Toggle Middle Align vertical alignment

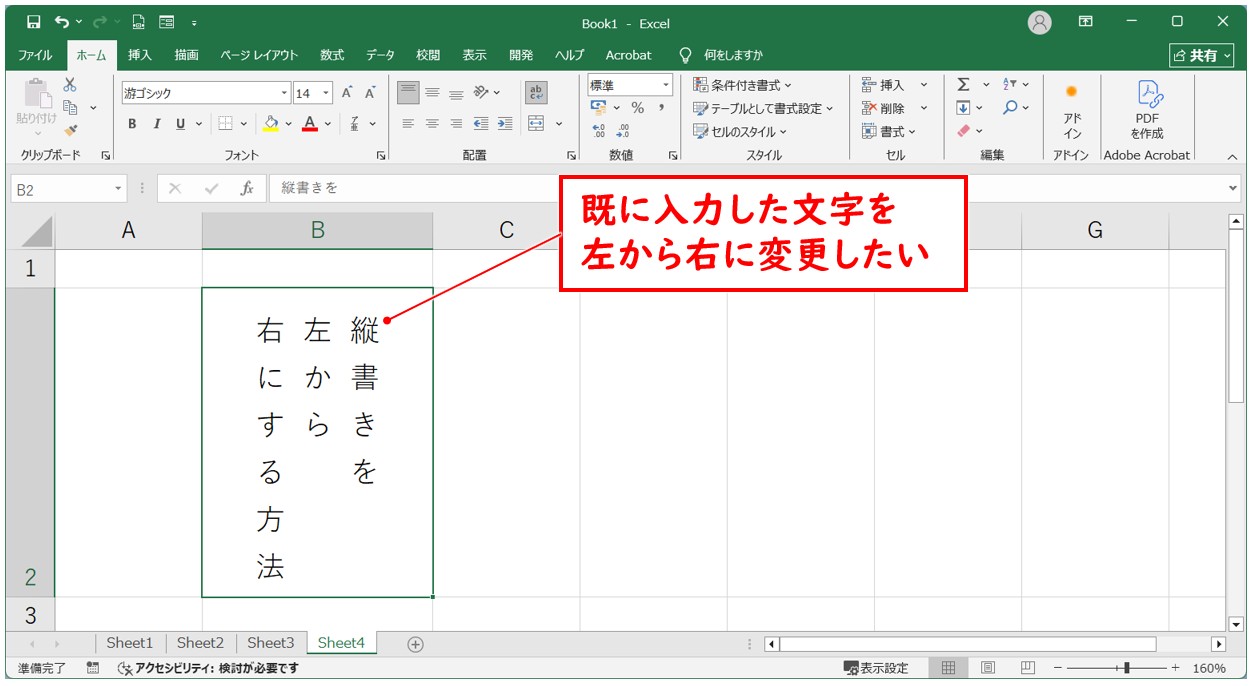pos(432,93)
